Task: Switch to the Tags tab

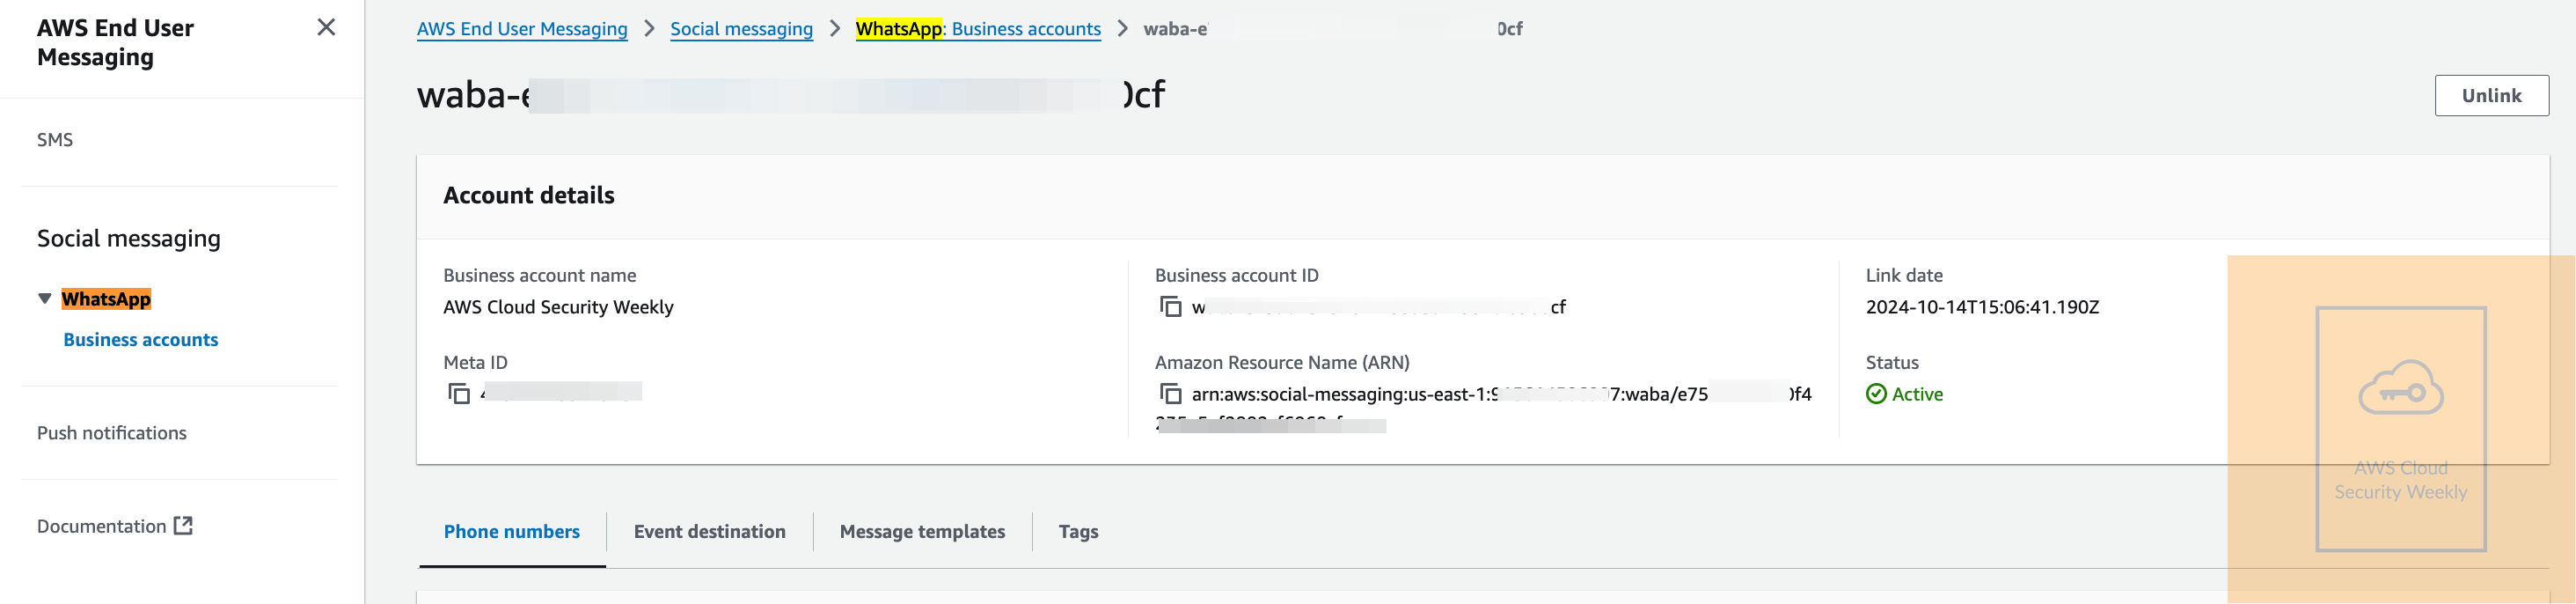Action: [1078, 532]
